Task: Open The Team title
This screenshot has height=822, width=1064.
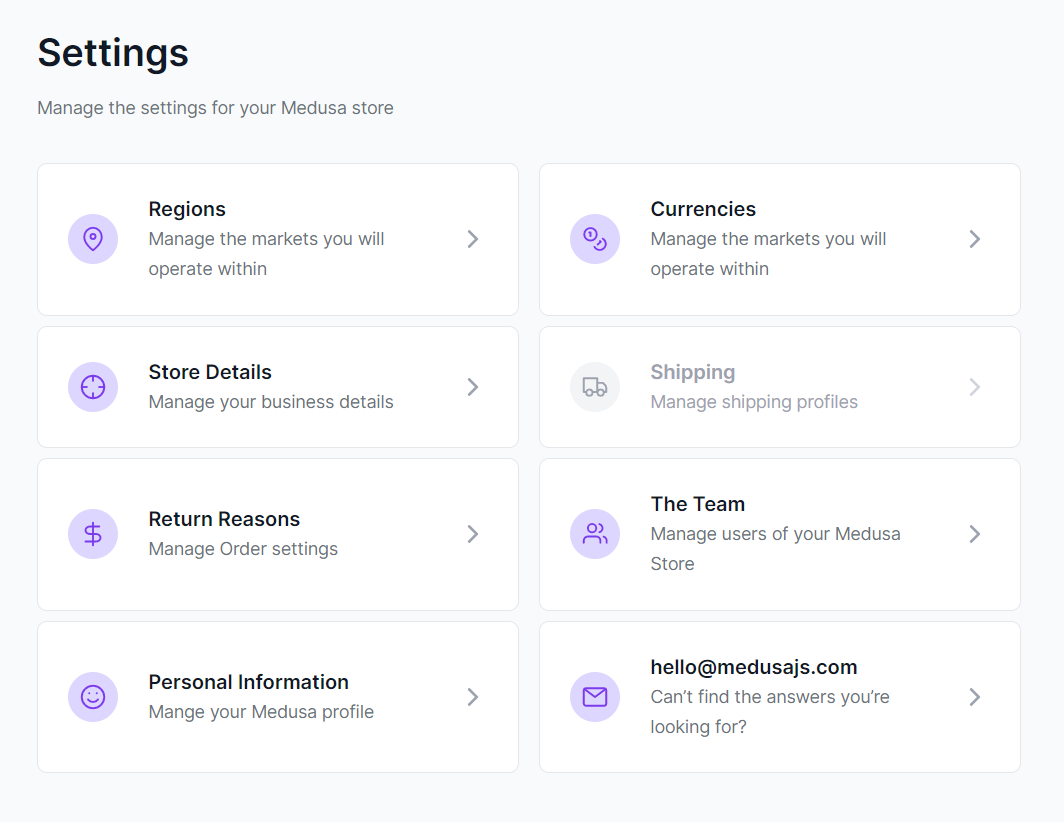Action: pos(698,504)
